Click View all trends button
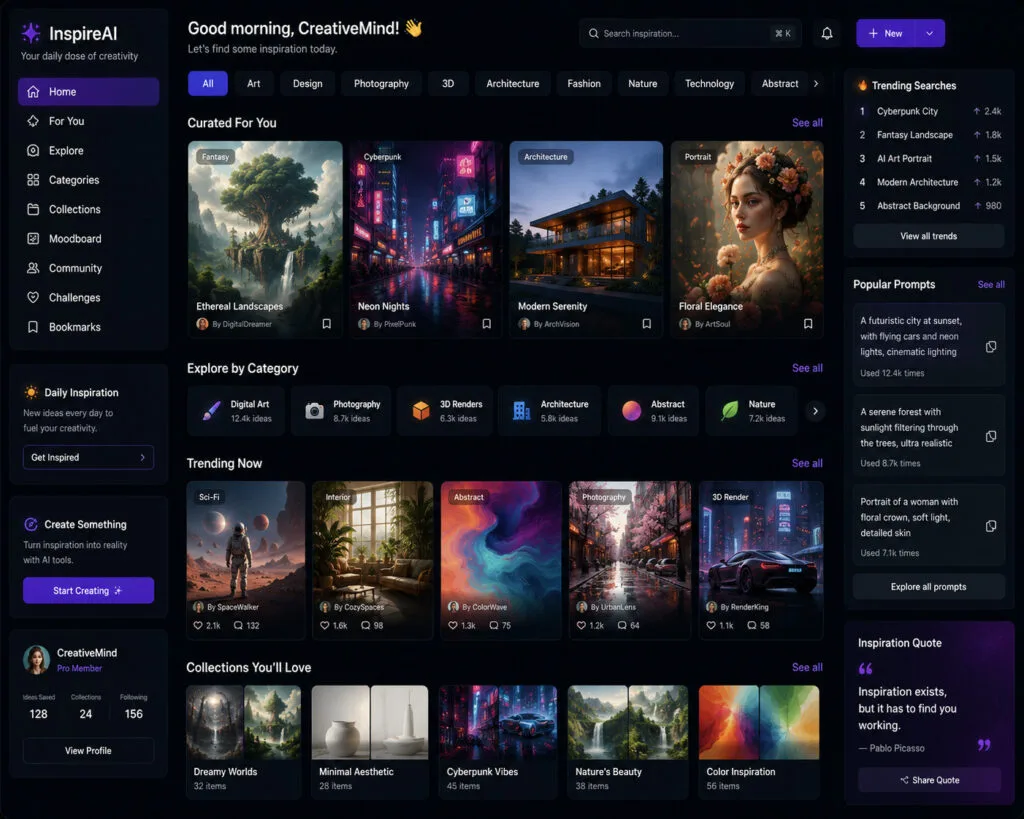Screen dimensions: 1024x819 tap(929, 236)
